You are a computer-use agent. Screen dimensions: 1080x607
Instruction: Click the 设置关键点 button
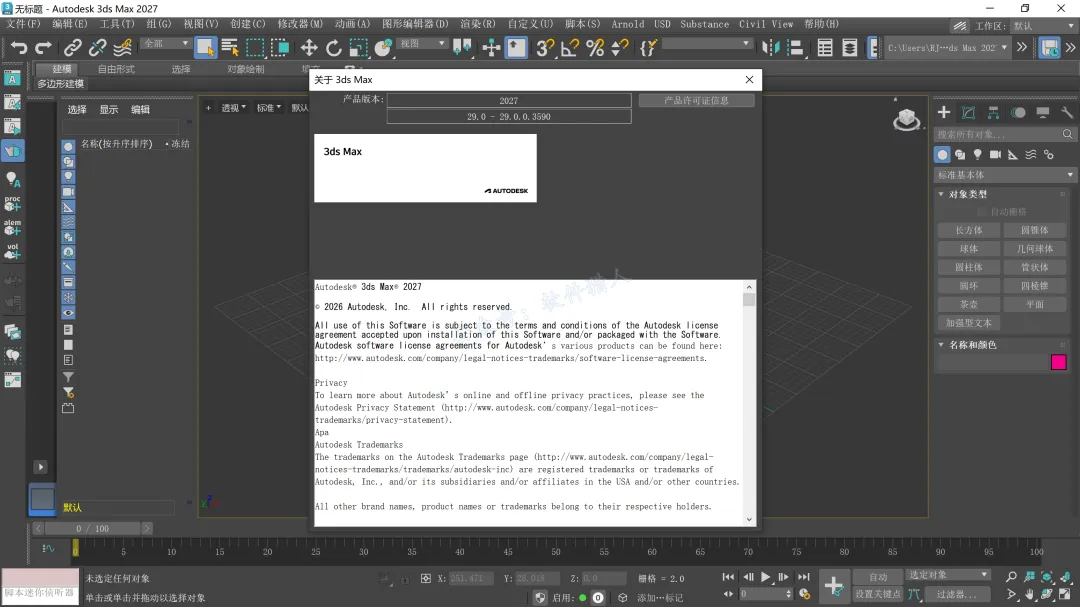878,594
